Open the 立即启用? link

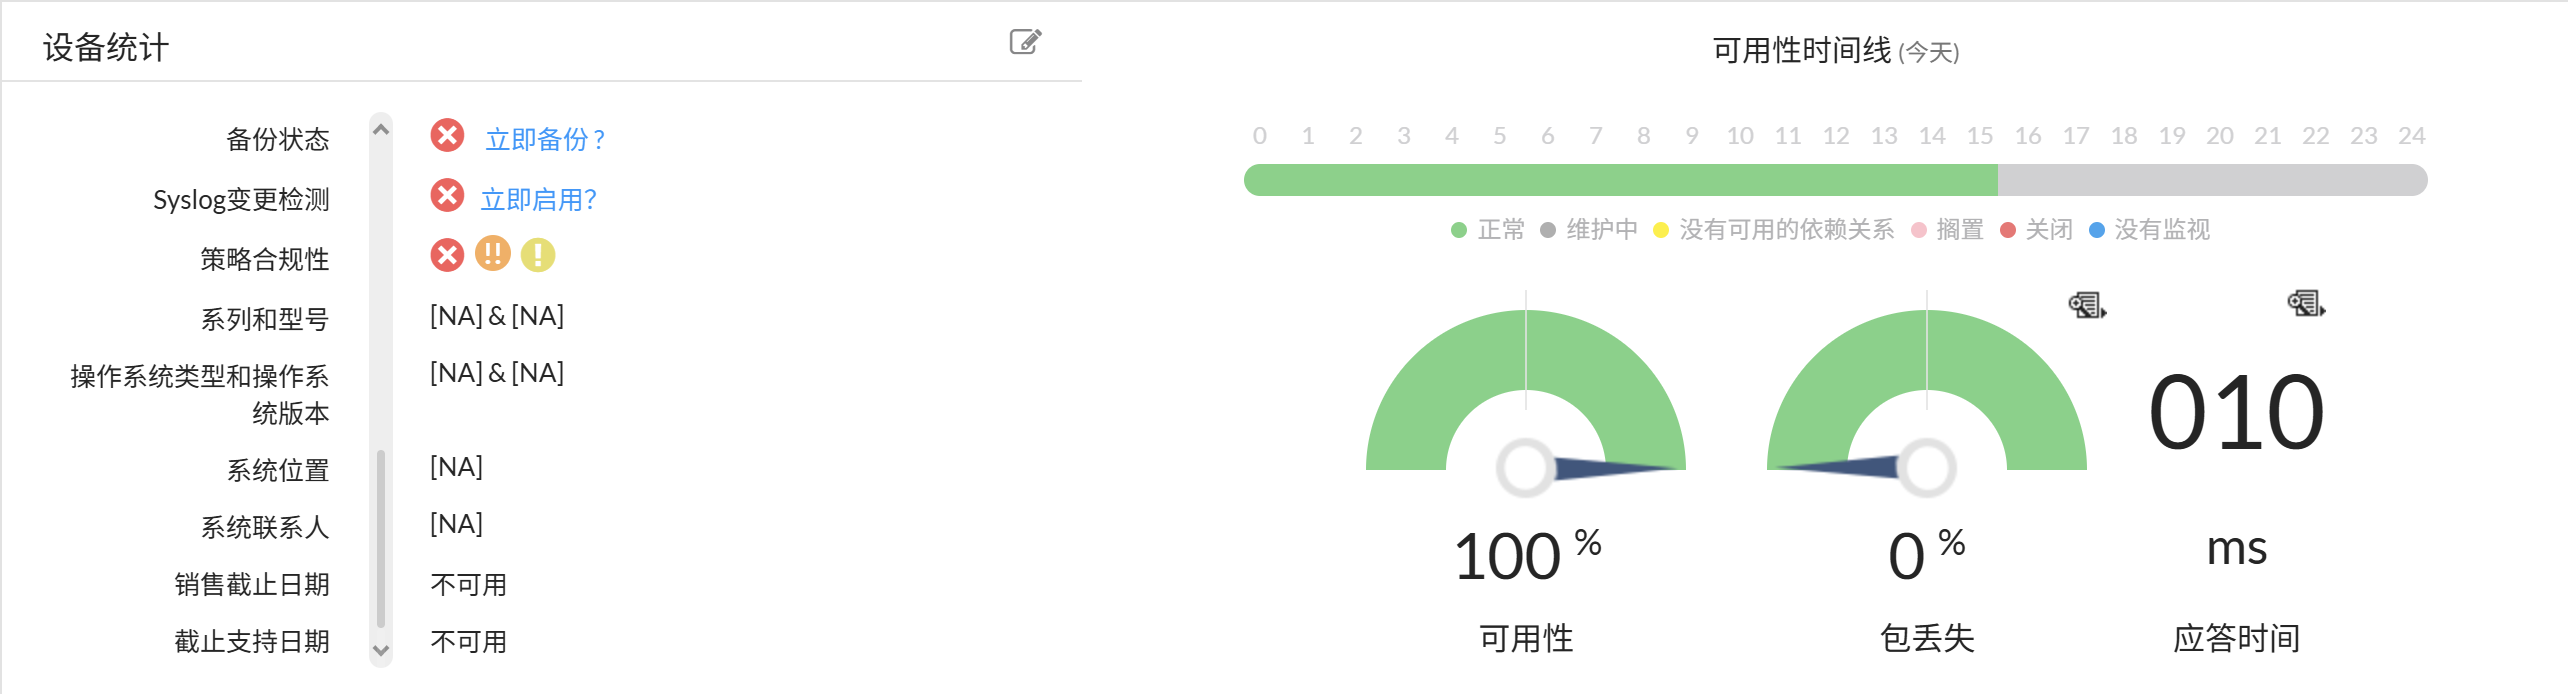click(539, 198)
